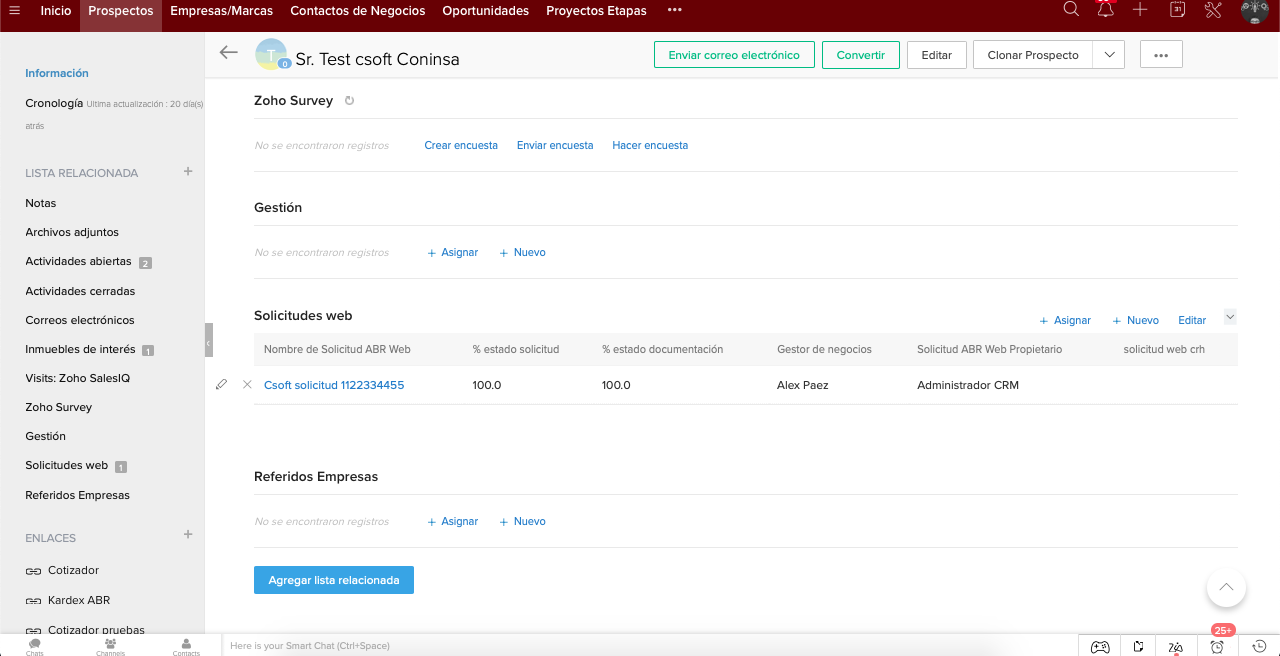Click the back arrow beside prospect name

229,53
